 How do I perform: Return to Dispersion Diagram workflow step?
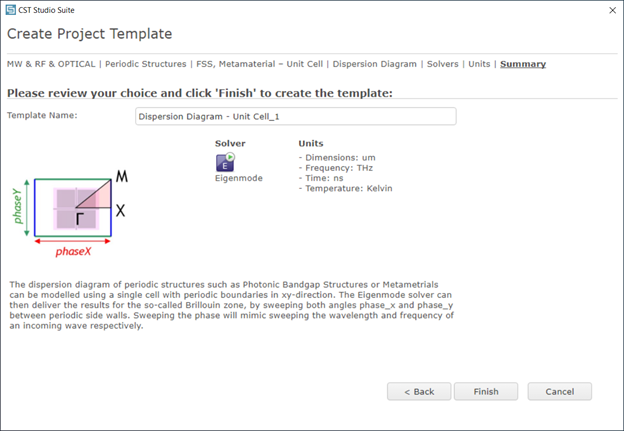(374, 64)
